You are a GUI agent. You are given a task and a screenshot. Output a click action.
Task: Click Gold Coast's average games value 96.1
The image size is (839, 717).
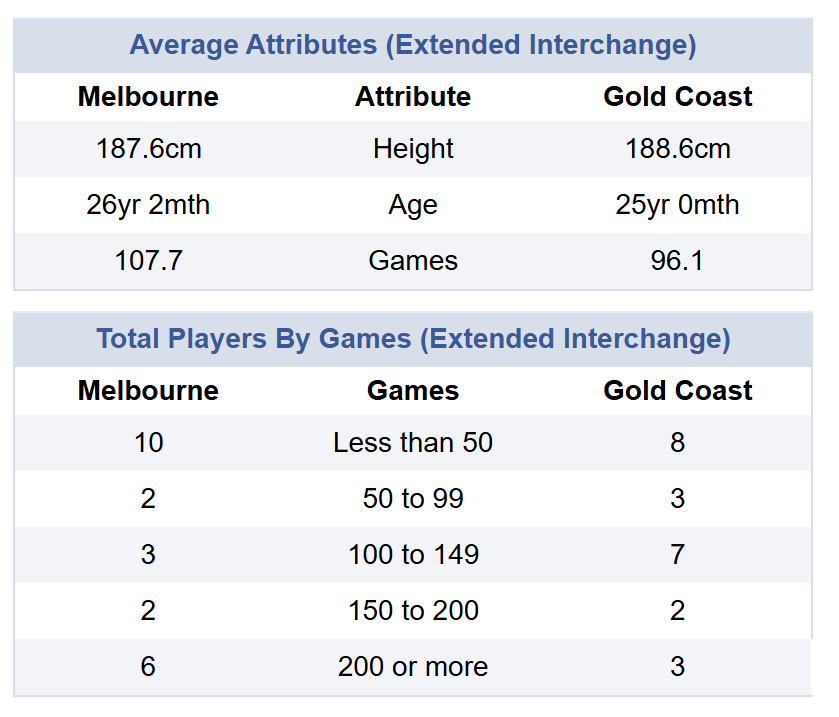click(x=677, y=261)
